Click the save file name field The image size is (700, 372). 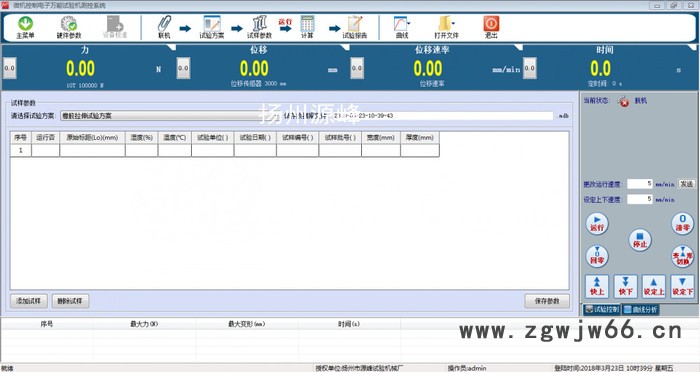pyautogui.click(x=442, y=116)
